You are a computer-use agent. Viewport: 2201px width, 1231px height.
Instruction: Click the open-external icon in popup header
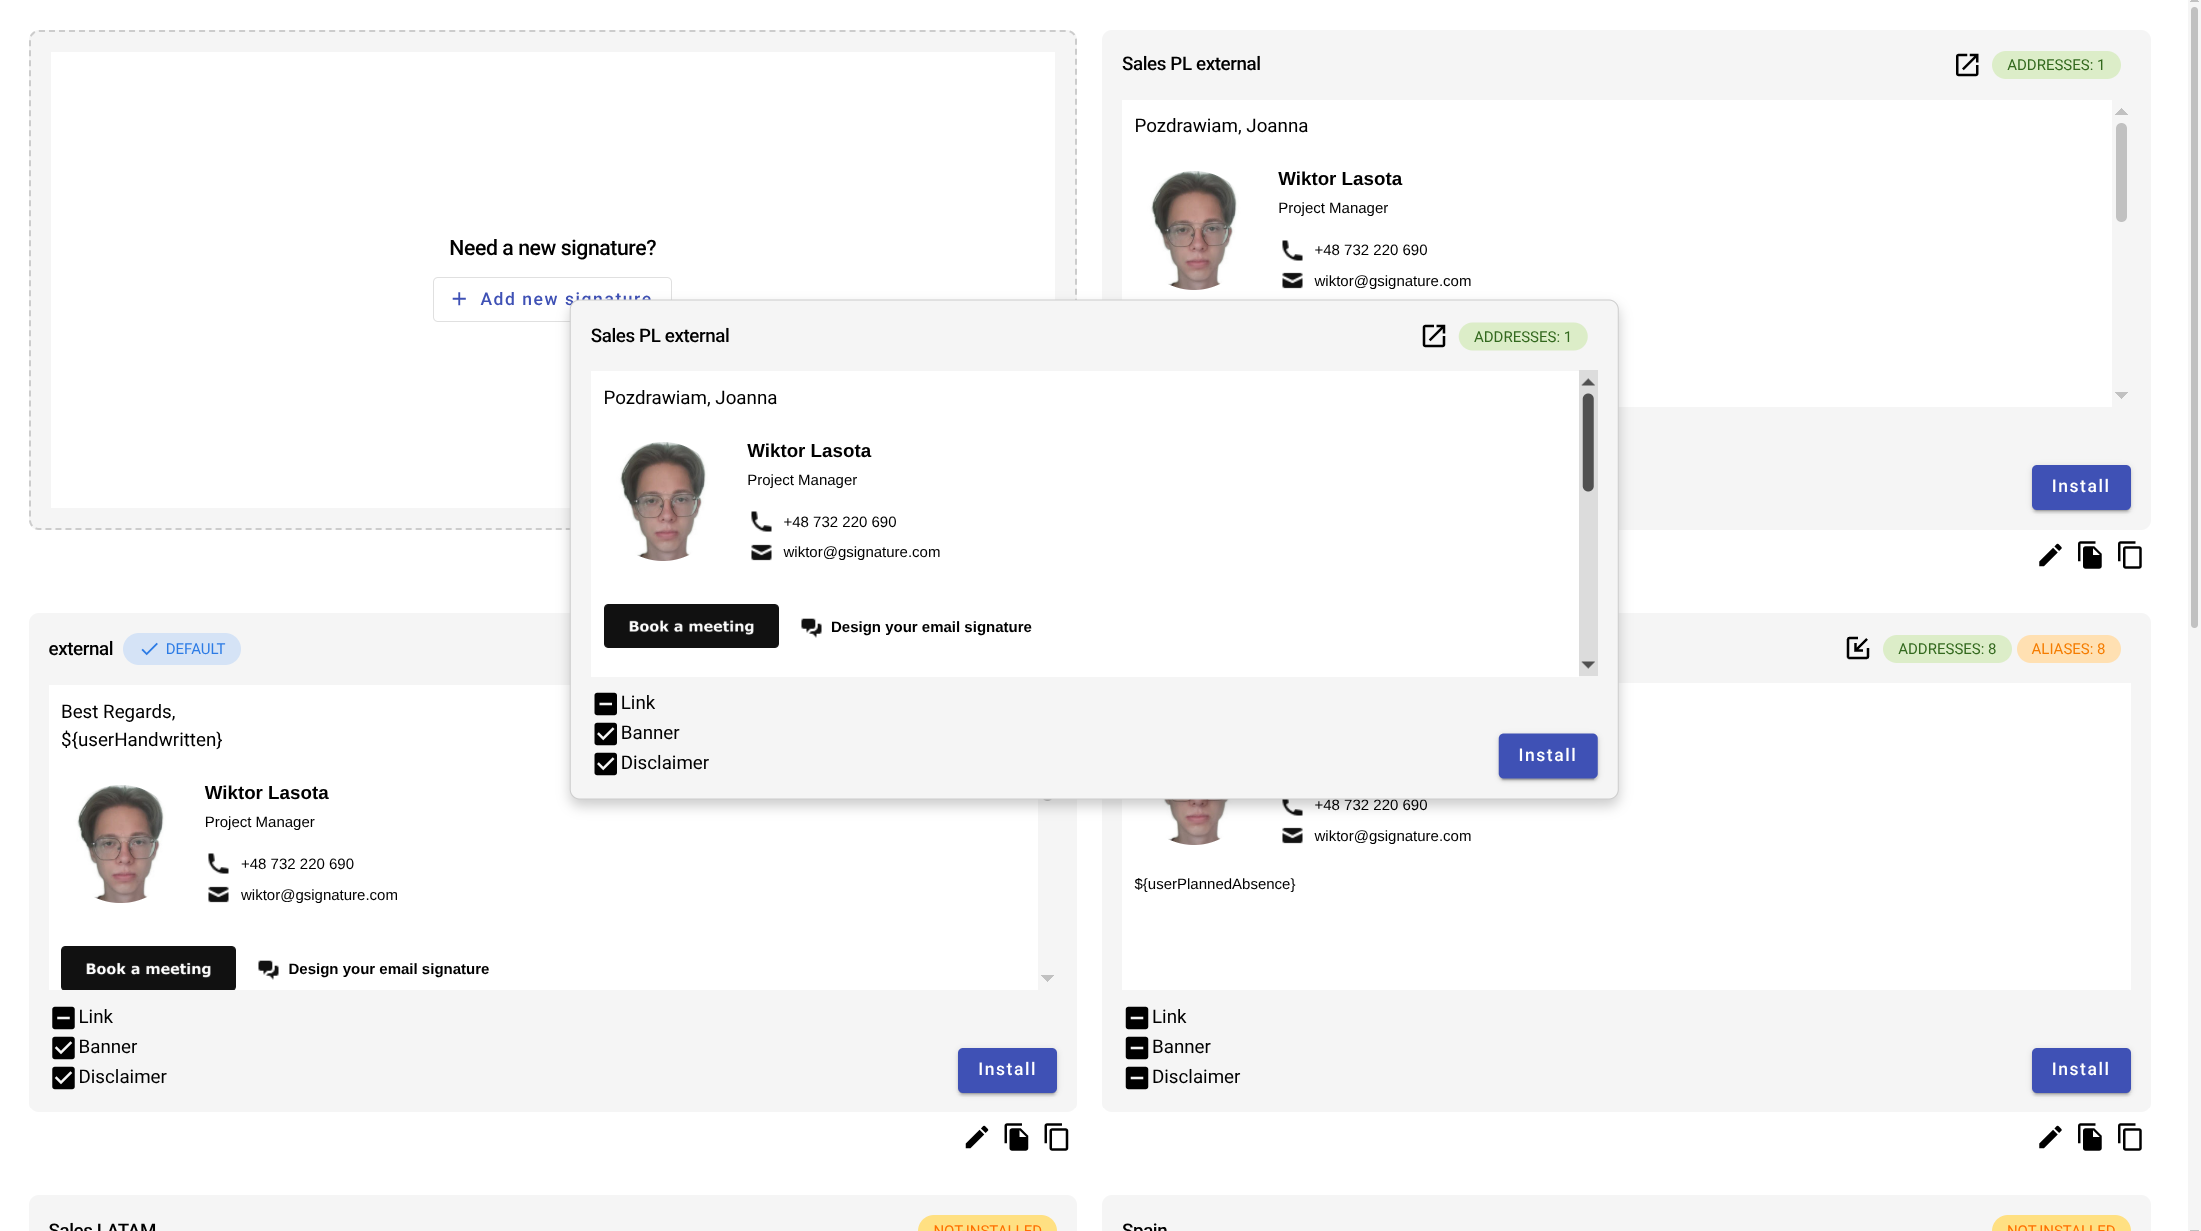[x=1433, y=336]
